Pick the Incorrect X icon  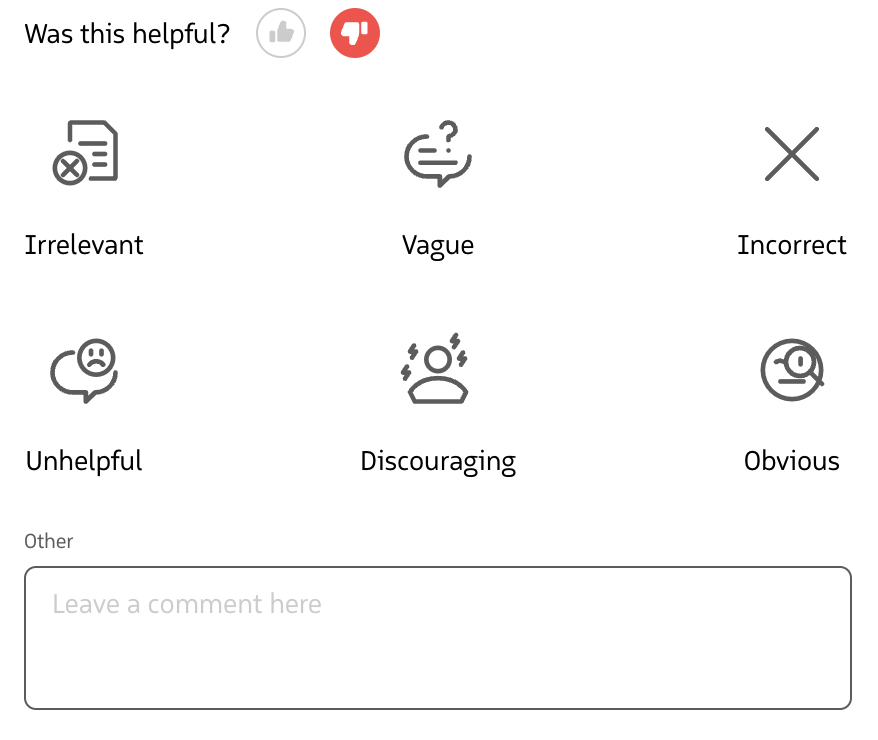tap(792, 154)
